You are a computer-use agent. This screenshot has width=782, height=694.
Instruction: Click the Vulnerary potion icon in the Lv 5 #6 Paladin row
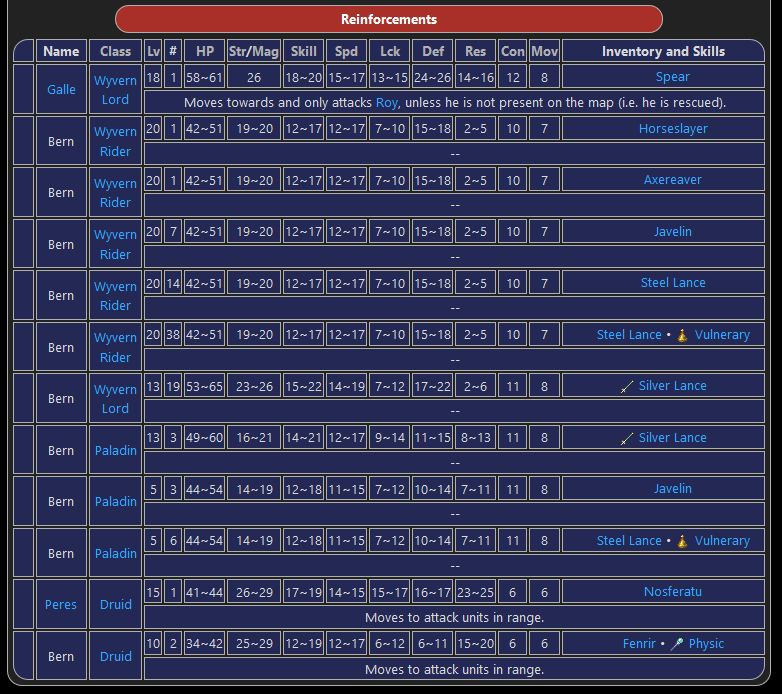pyautogui.click(x=682, y=541)
